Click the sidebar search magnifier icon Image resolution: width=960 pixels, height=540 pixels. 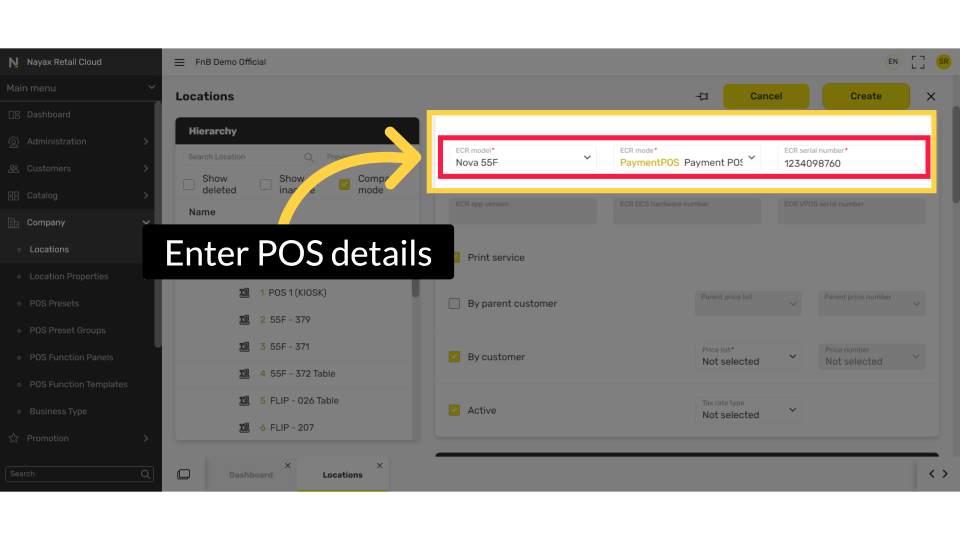pyautogui.click(x=145, y=474)
